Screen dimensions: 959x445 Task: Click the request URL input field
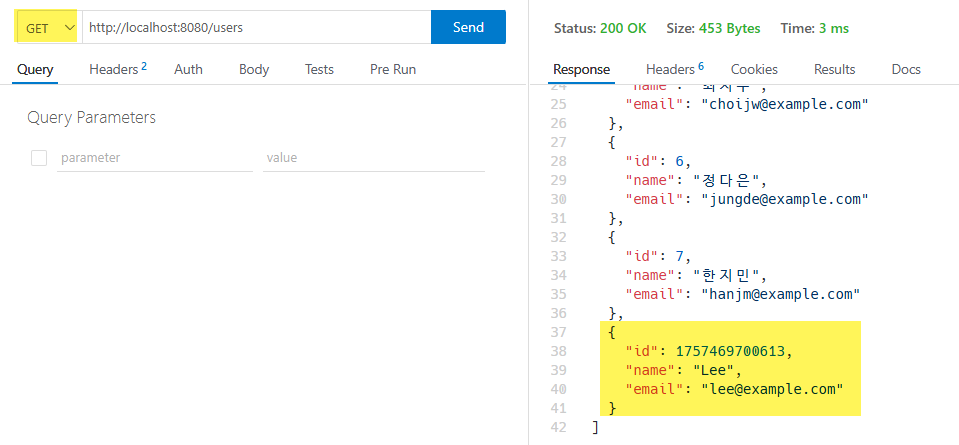(256, 28)
